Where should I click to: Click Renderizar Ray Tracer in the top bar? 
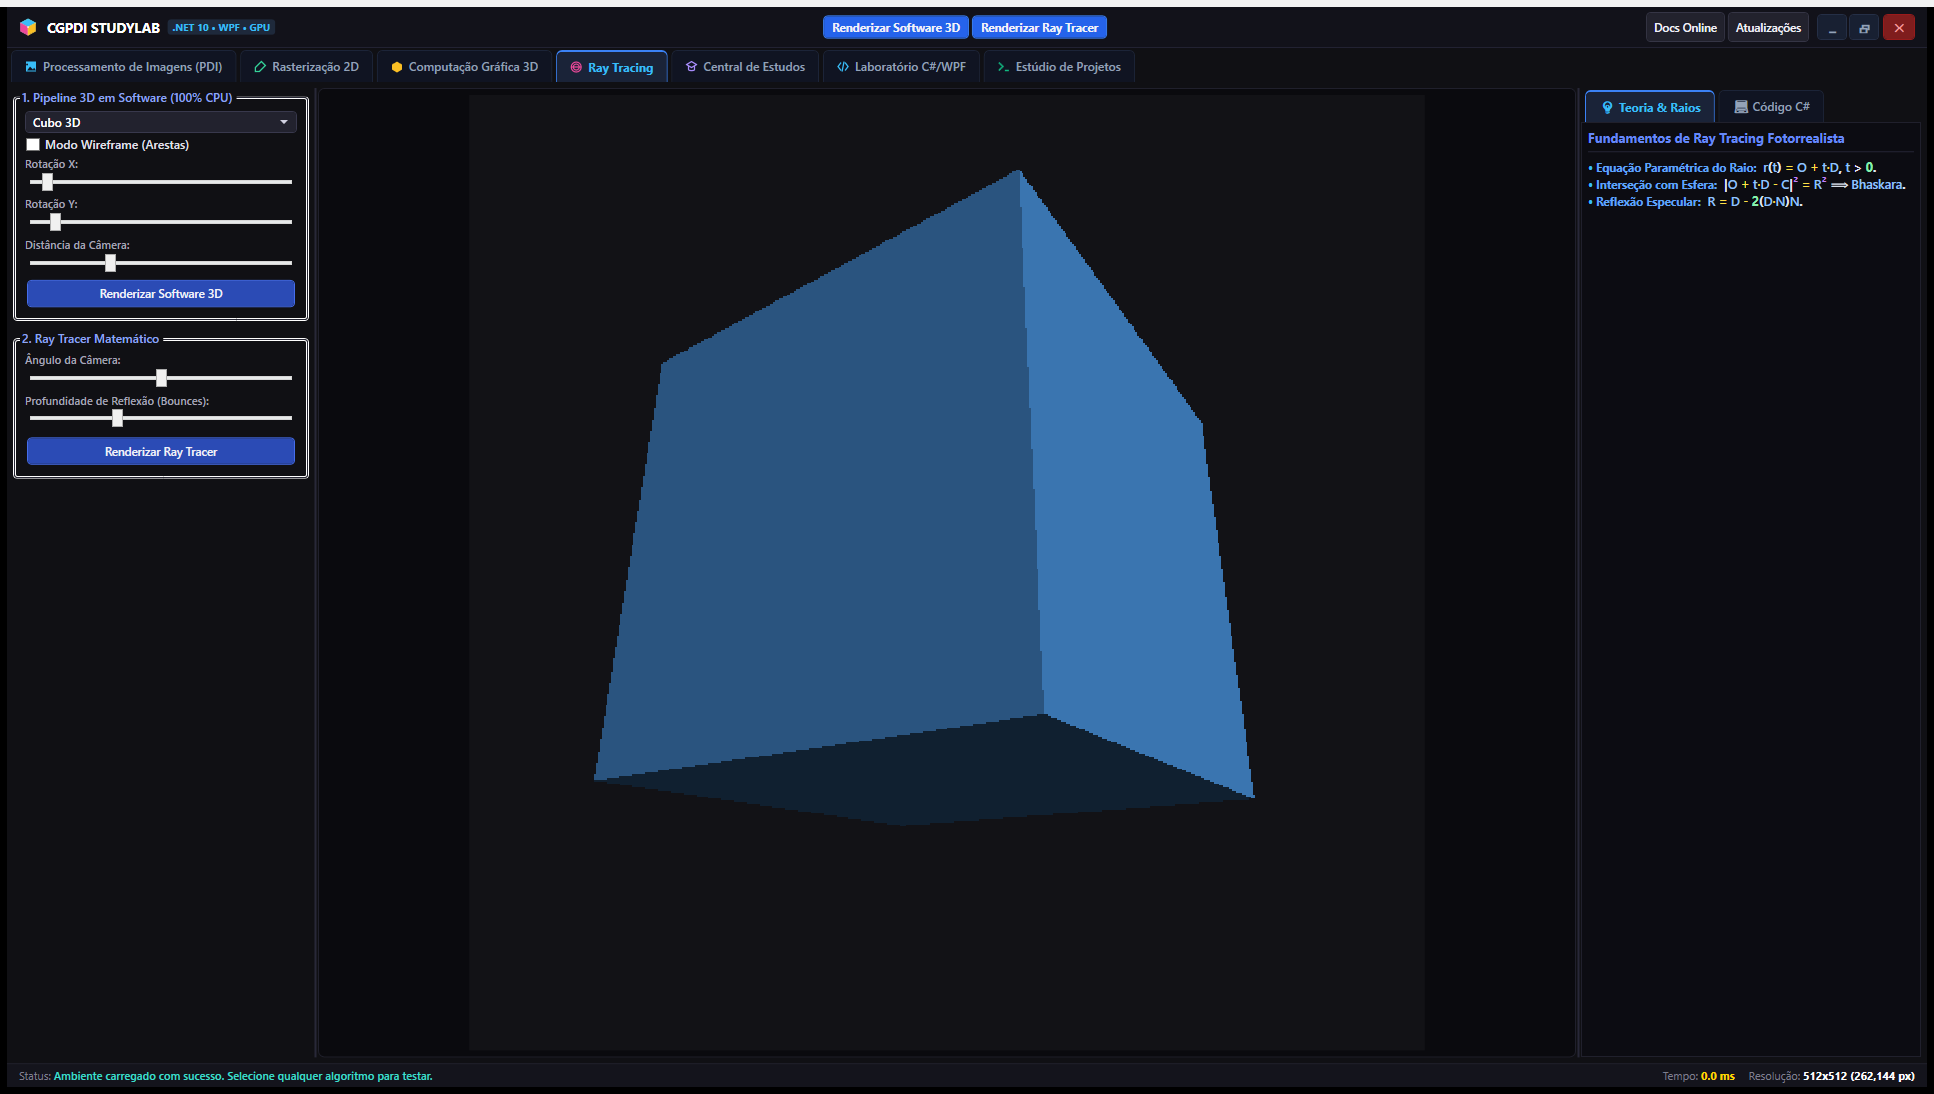tap(1039, 28)
